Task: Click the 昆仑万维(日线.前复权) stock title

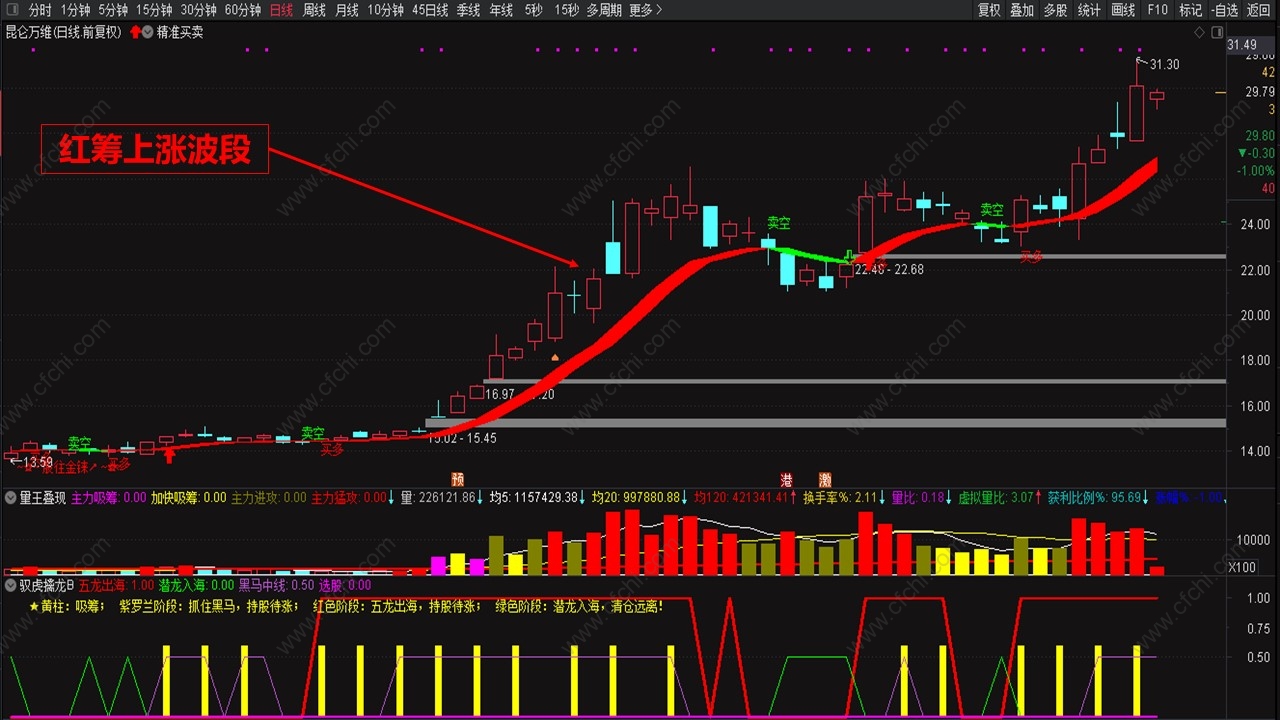Action: pyautogui.click(x=64, y=32)
